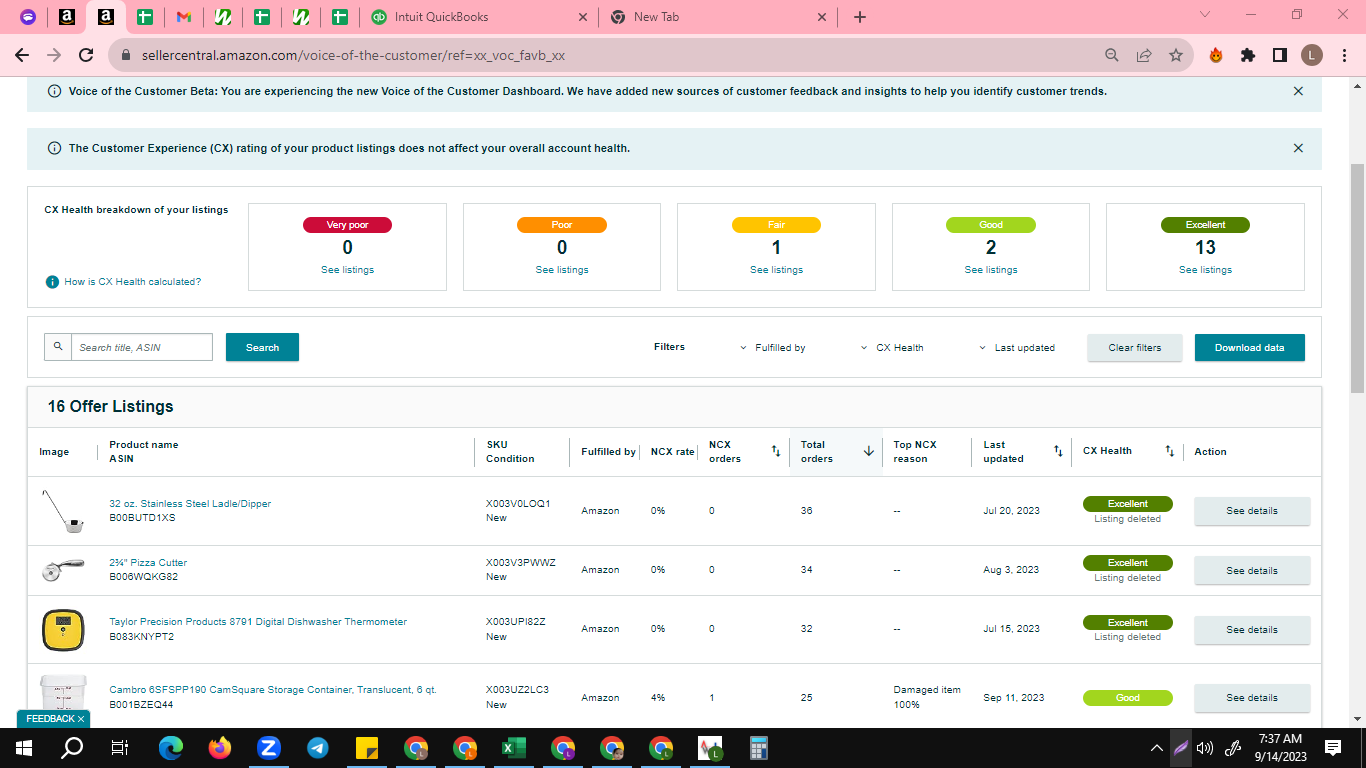1366x768 pixels.
Task: Click the search magnifier icon beside ASIN field
Action: (58, 347)
